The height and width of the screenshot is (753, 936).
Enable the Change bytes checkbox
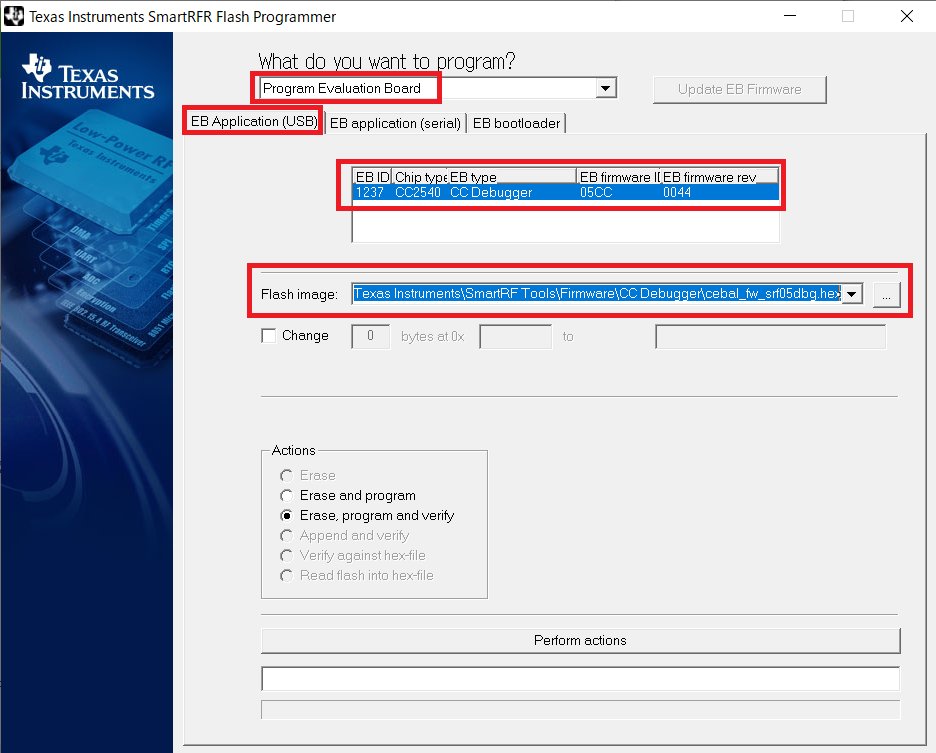pos(269,336)
